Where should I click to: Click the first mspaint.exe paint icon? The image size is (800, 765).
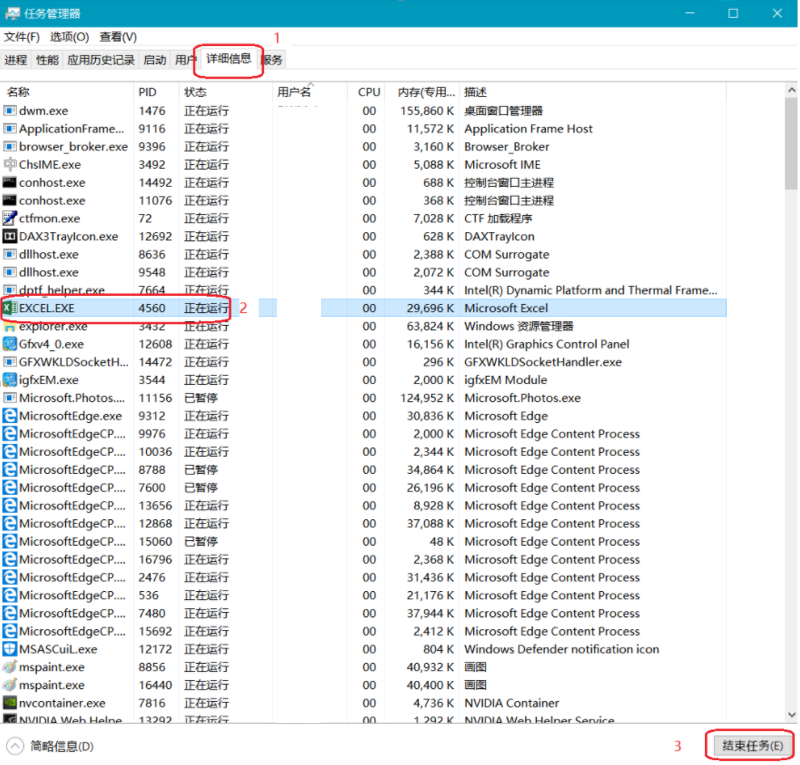coord(10,667)
